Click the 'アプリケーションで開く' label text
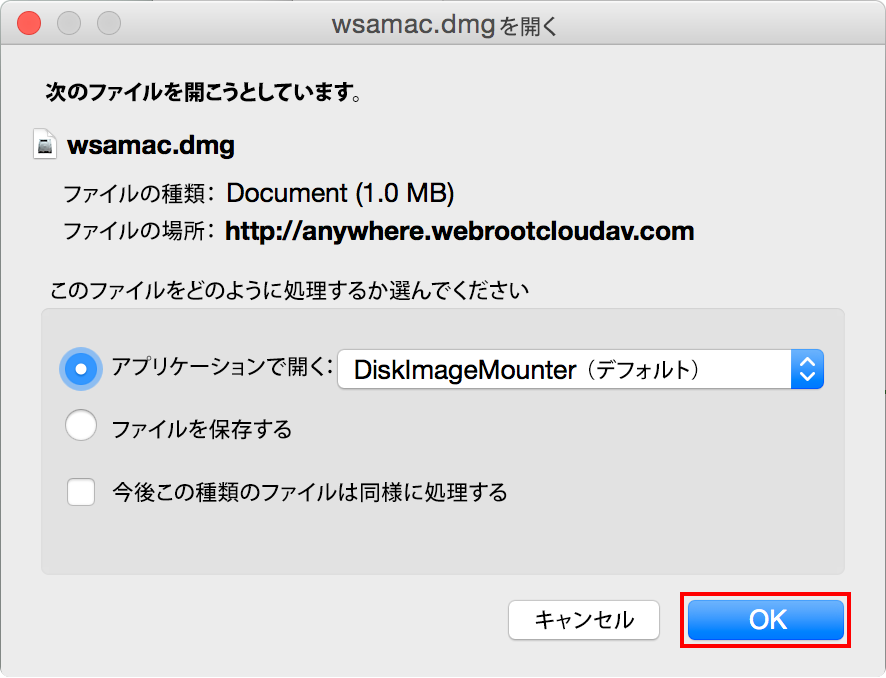886x678 pixels. pos(222,367)
